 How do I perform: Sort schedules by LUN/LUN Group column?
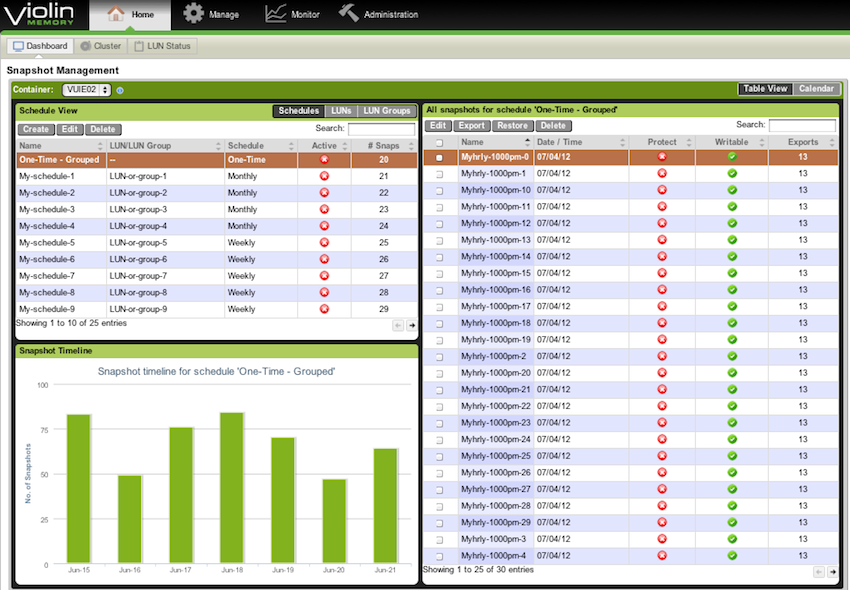pos(165,146)
